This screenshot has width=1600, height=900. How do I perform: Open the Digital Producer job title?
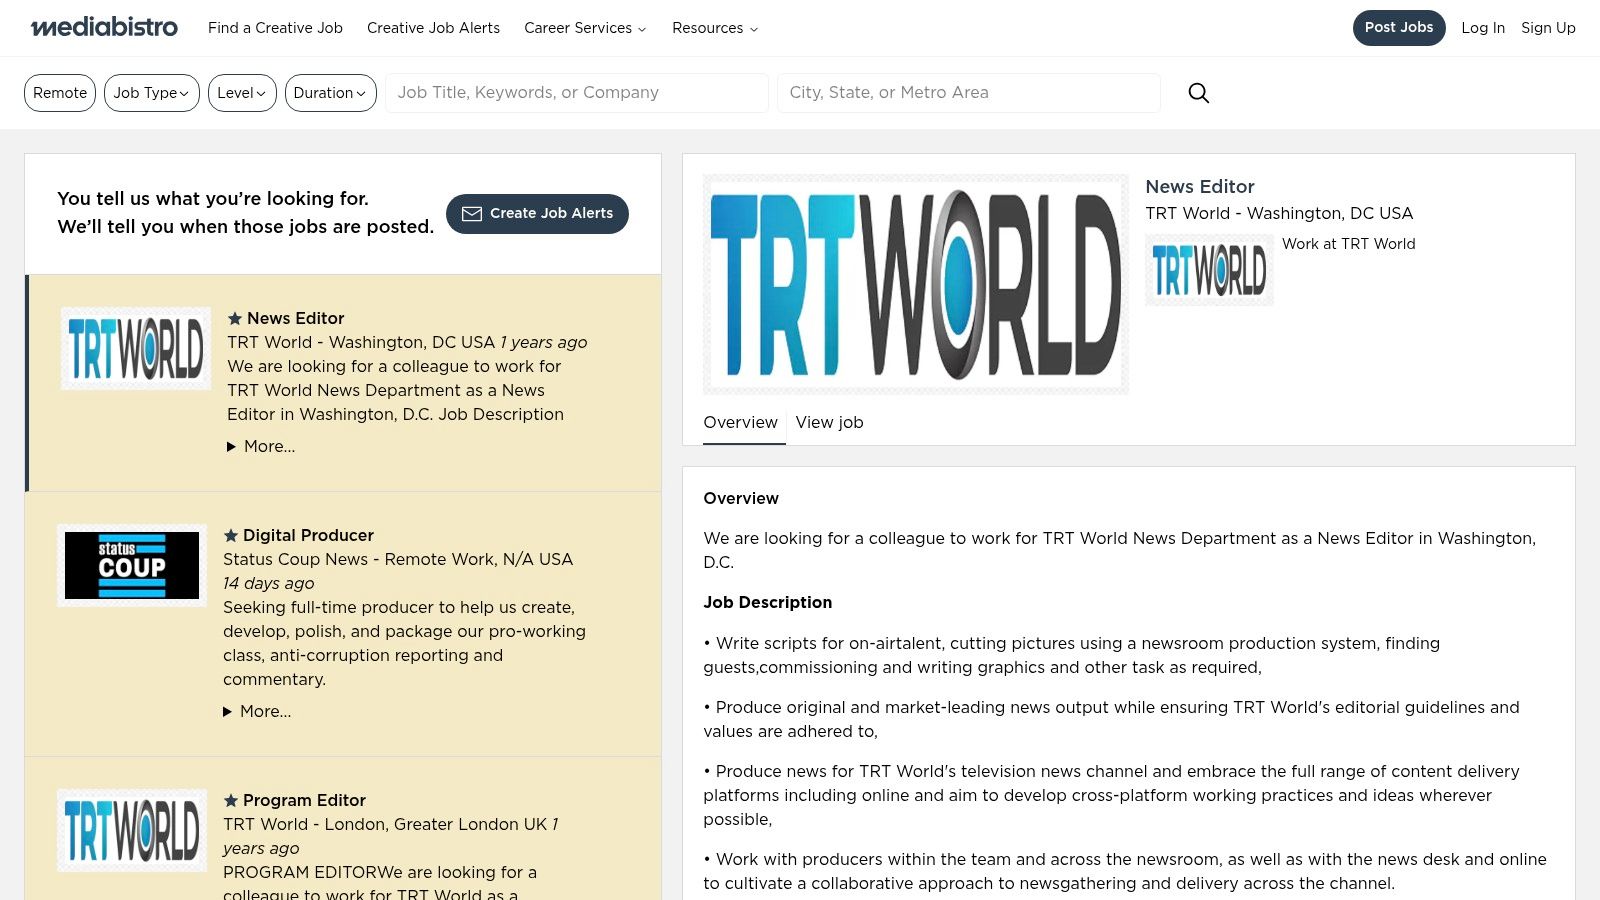[308, 535]
